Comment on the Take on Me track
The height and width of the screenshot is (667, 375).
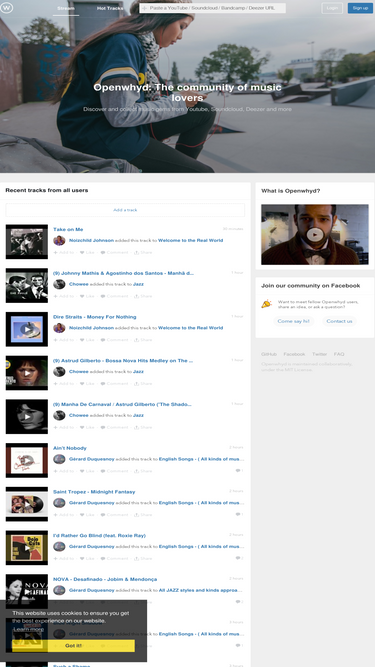pyautogui.click(x=114, y=252)
